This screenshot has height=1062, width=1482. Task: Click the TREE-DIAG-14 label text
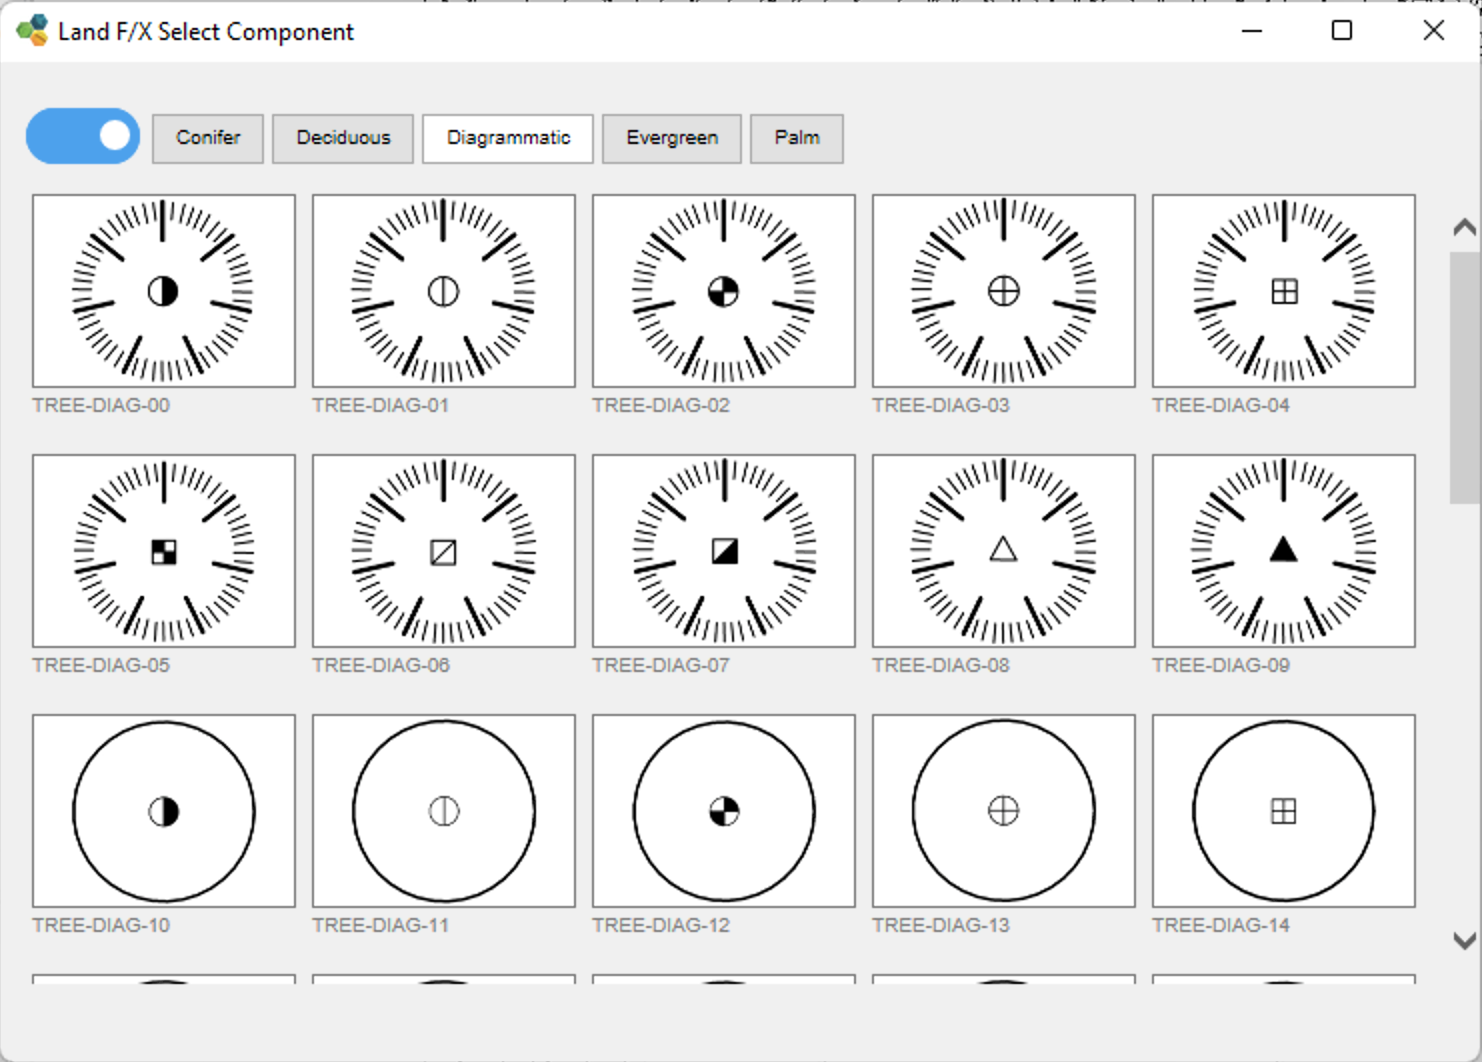point(1221,925)
